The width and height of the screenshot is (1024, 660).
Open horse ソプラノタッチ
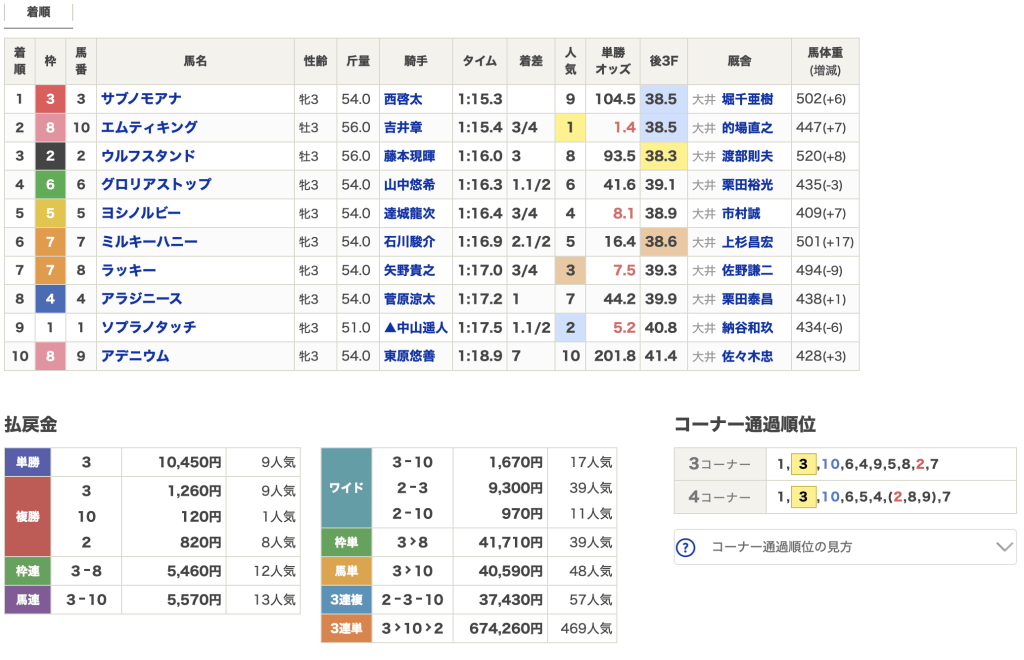[x=148, y=327]
